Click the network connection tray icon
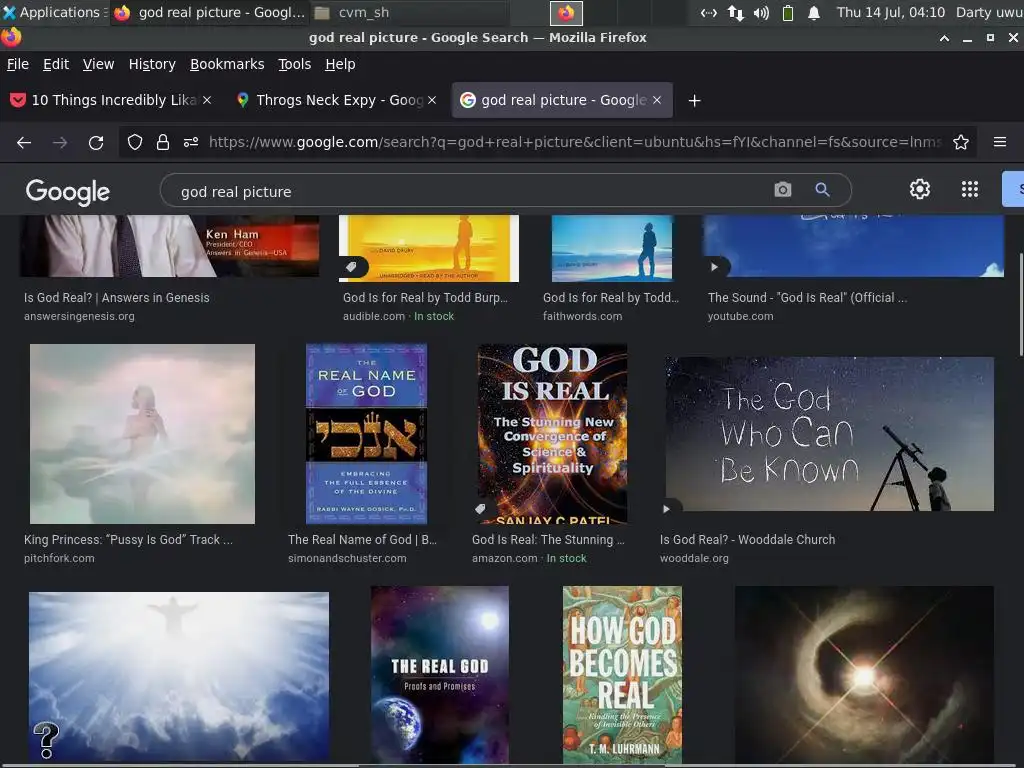1024x768 pixels. point(735,12)
